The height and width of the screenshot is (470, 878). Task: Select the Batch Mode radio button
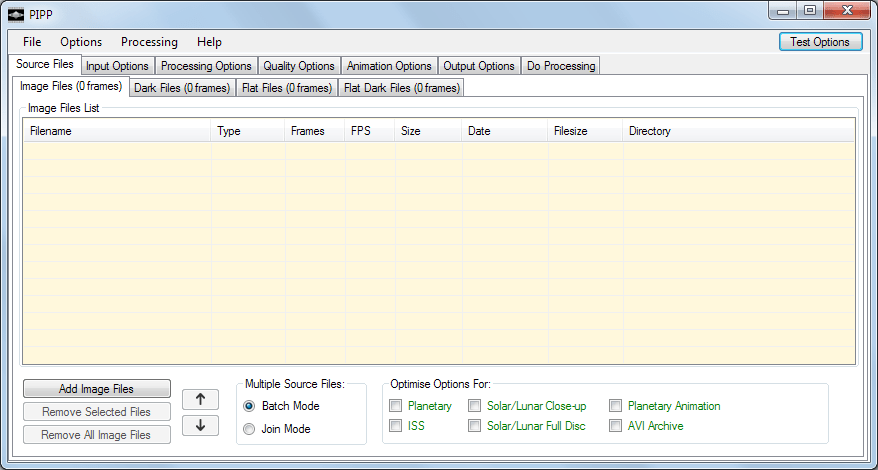(x=249, y=406)
